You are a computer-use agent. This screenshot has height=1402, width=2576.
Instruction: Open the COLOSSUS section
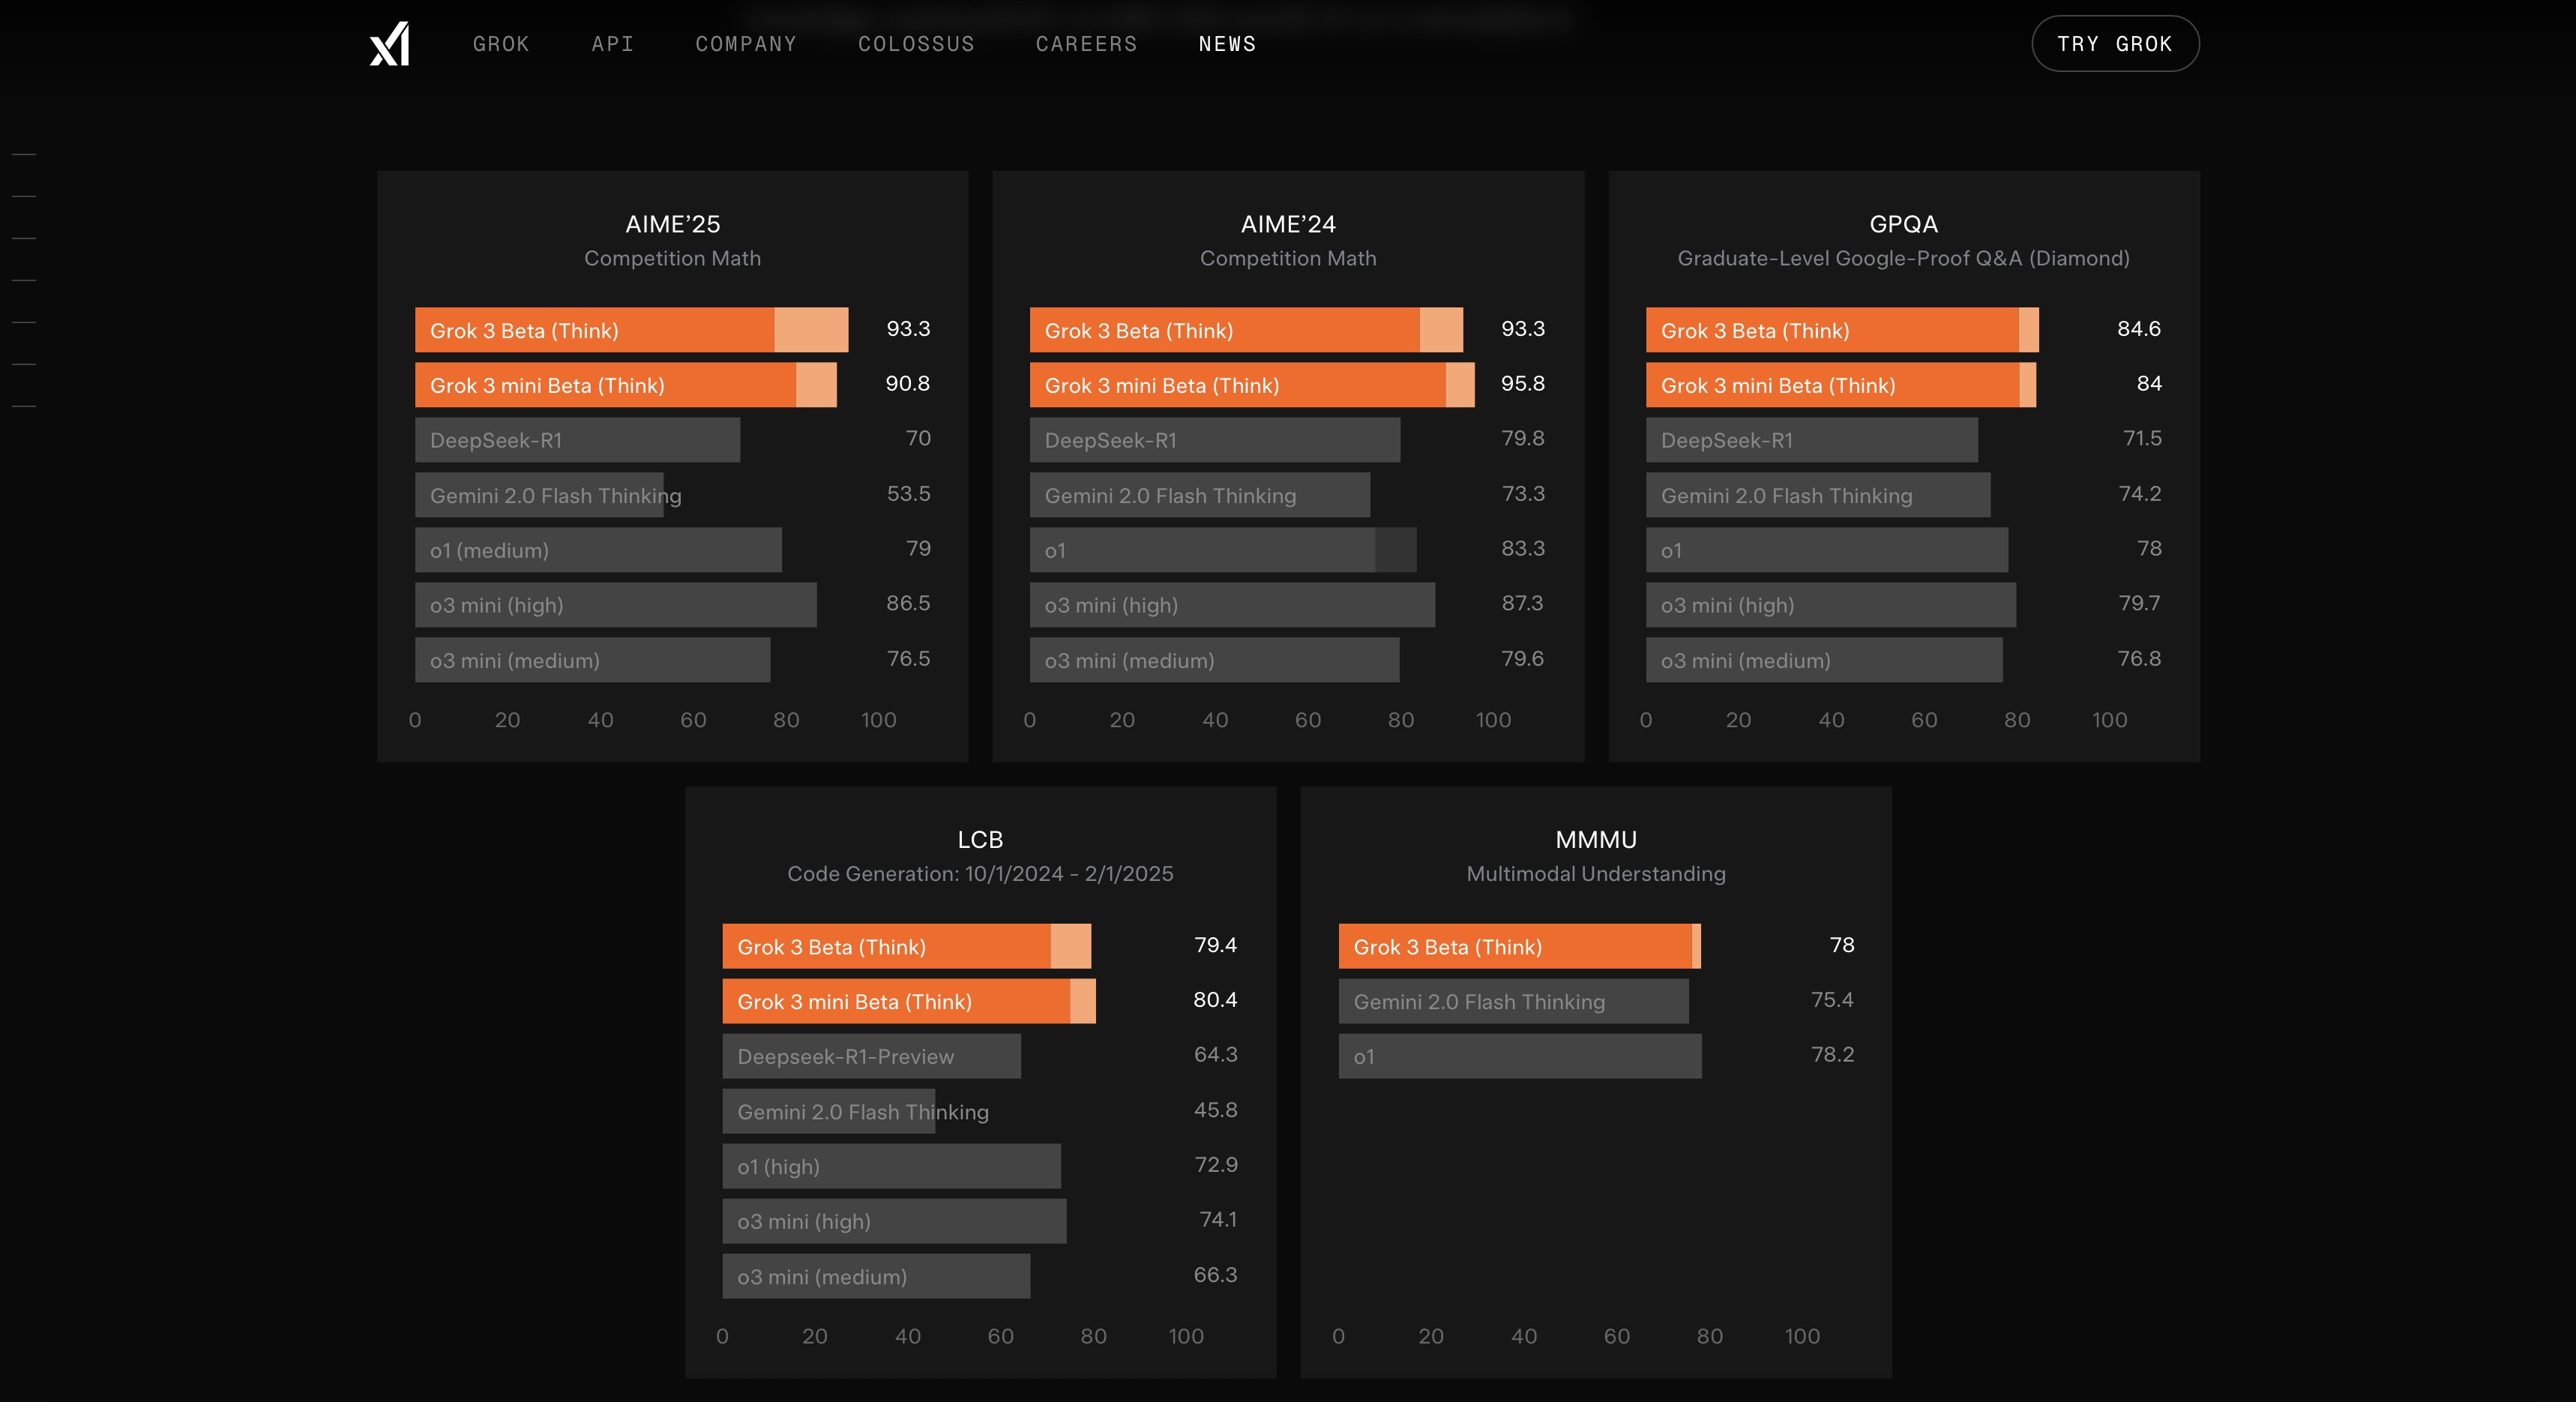[x=916, y=43]
